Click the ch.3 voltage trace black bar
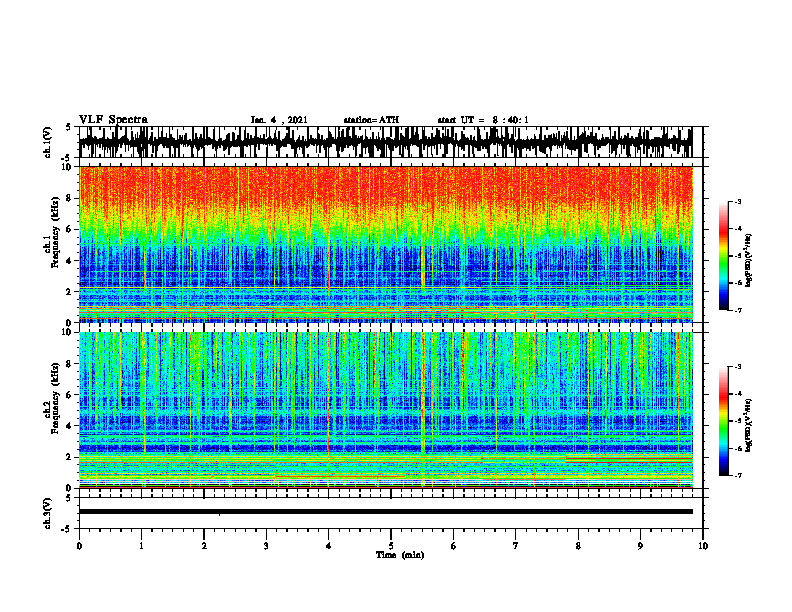This screenshot has width=792, height=612. (385, 512)
